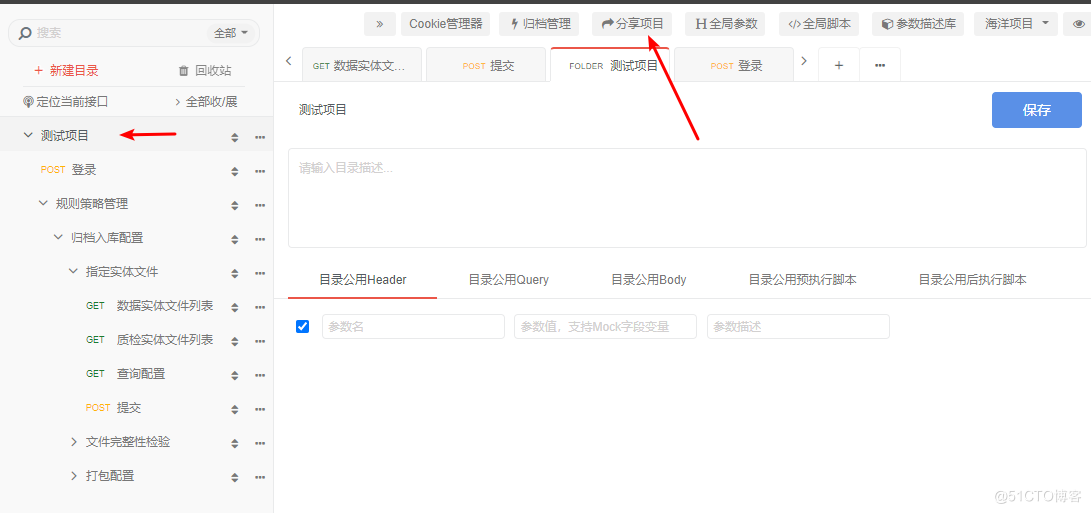Click sort handle on 登录 row
Screen dimensions: 1091x513
234,171
